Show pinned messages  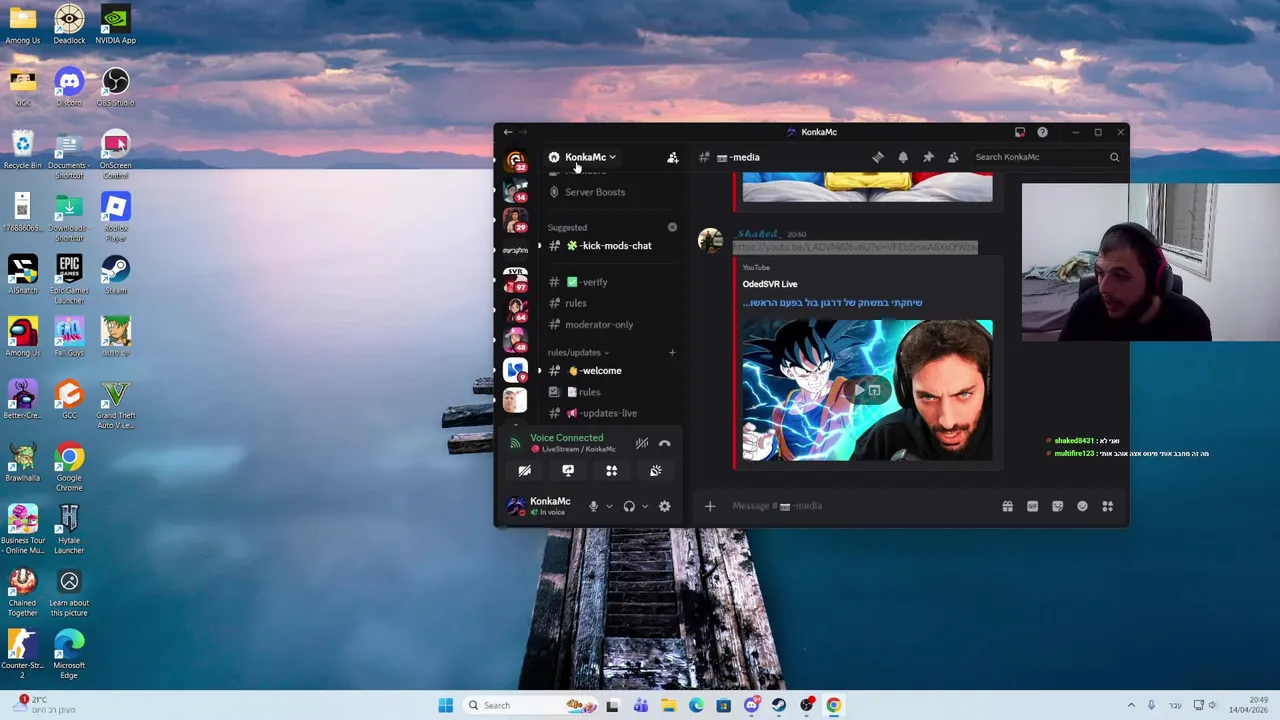(x=928, y=157)
